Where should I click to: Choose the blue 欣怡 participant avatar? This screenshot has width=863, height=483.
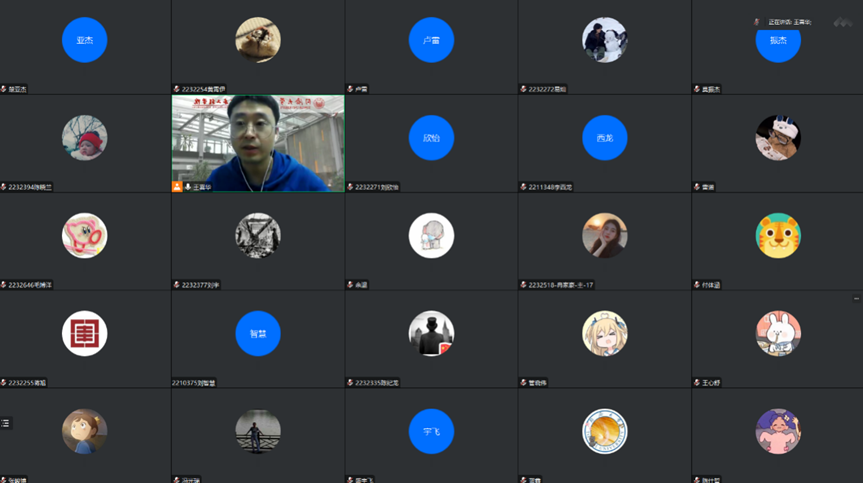point(431,138)
